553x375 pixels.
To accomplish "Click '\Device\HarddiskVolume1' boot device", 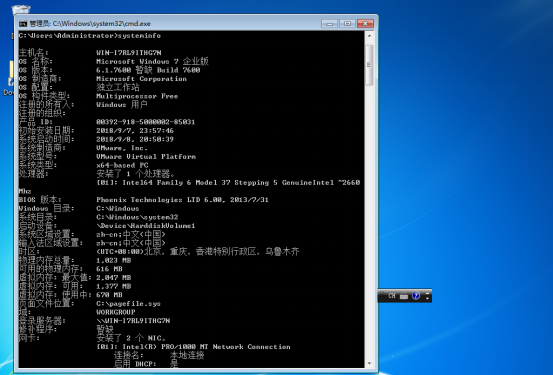I will [x=146, y=225].
